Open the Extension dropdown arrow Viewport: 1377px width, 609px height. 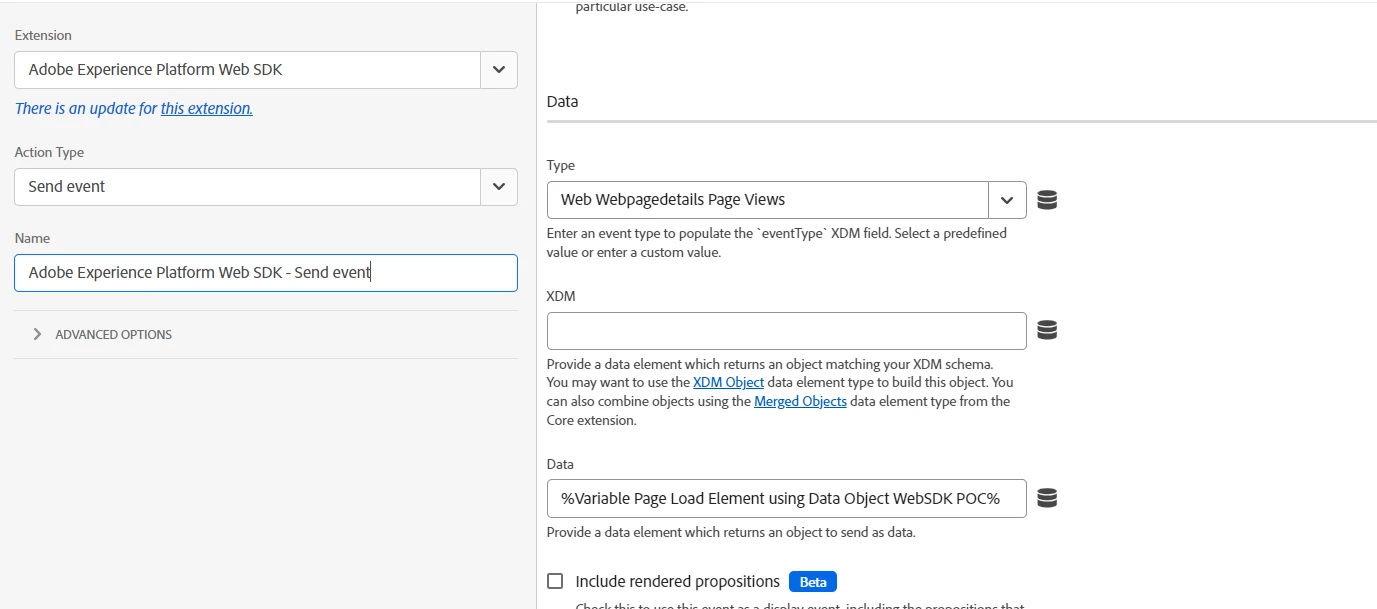coord(499,70)
